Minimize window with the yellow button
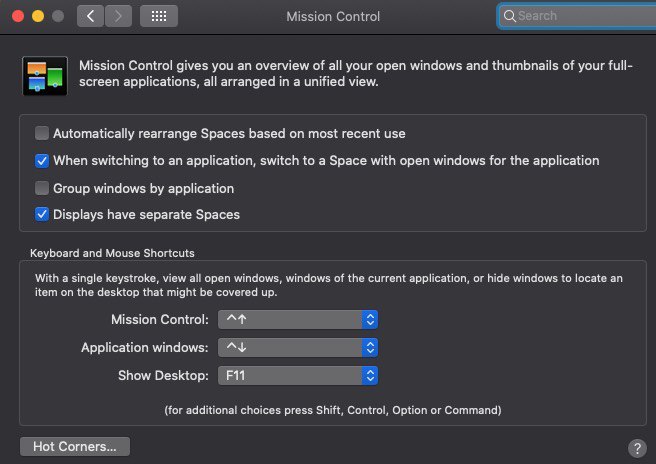The height and width of the screenshot is (464, 656). 38,16
